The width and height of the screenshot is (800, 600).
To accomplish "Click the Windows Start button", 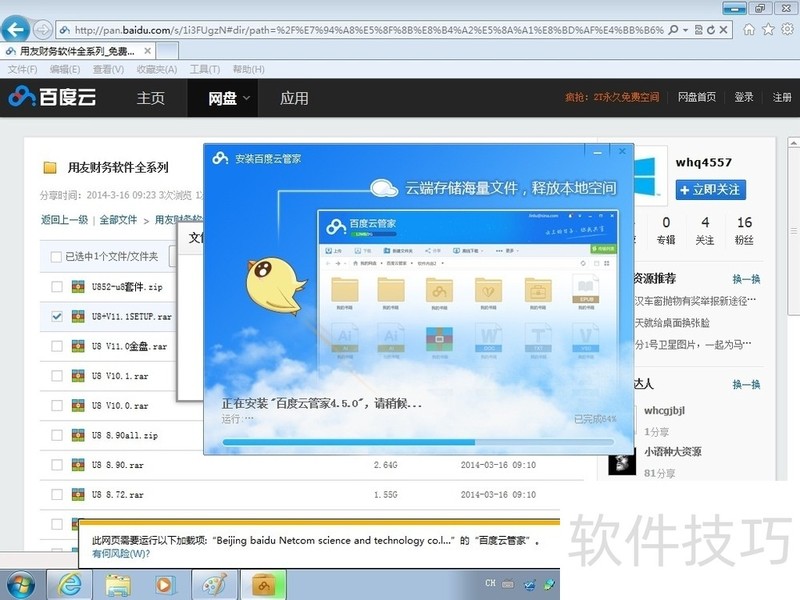I will [21, 584].
